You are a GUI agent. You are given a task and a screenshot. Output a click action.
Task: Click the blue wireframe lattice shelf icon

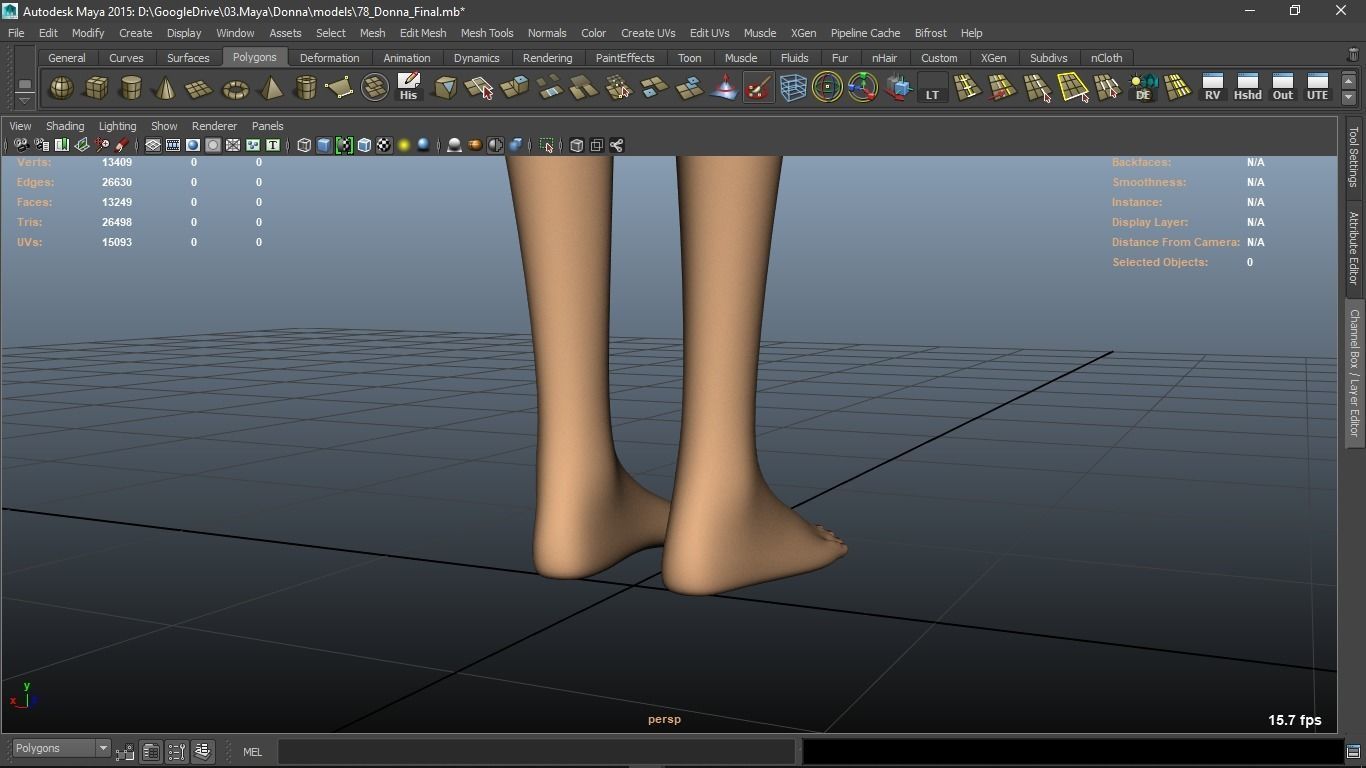coord(793,88)
